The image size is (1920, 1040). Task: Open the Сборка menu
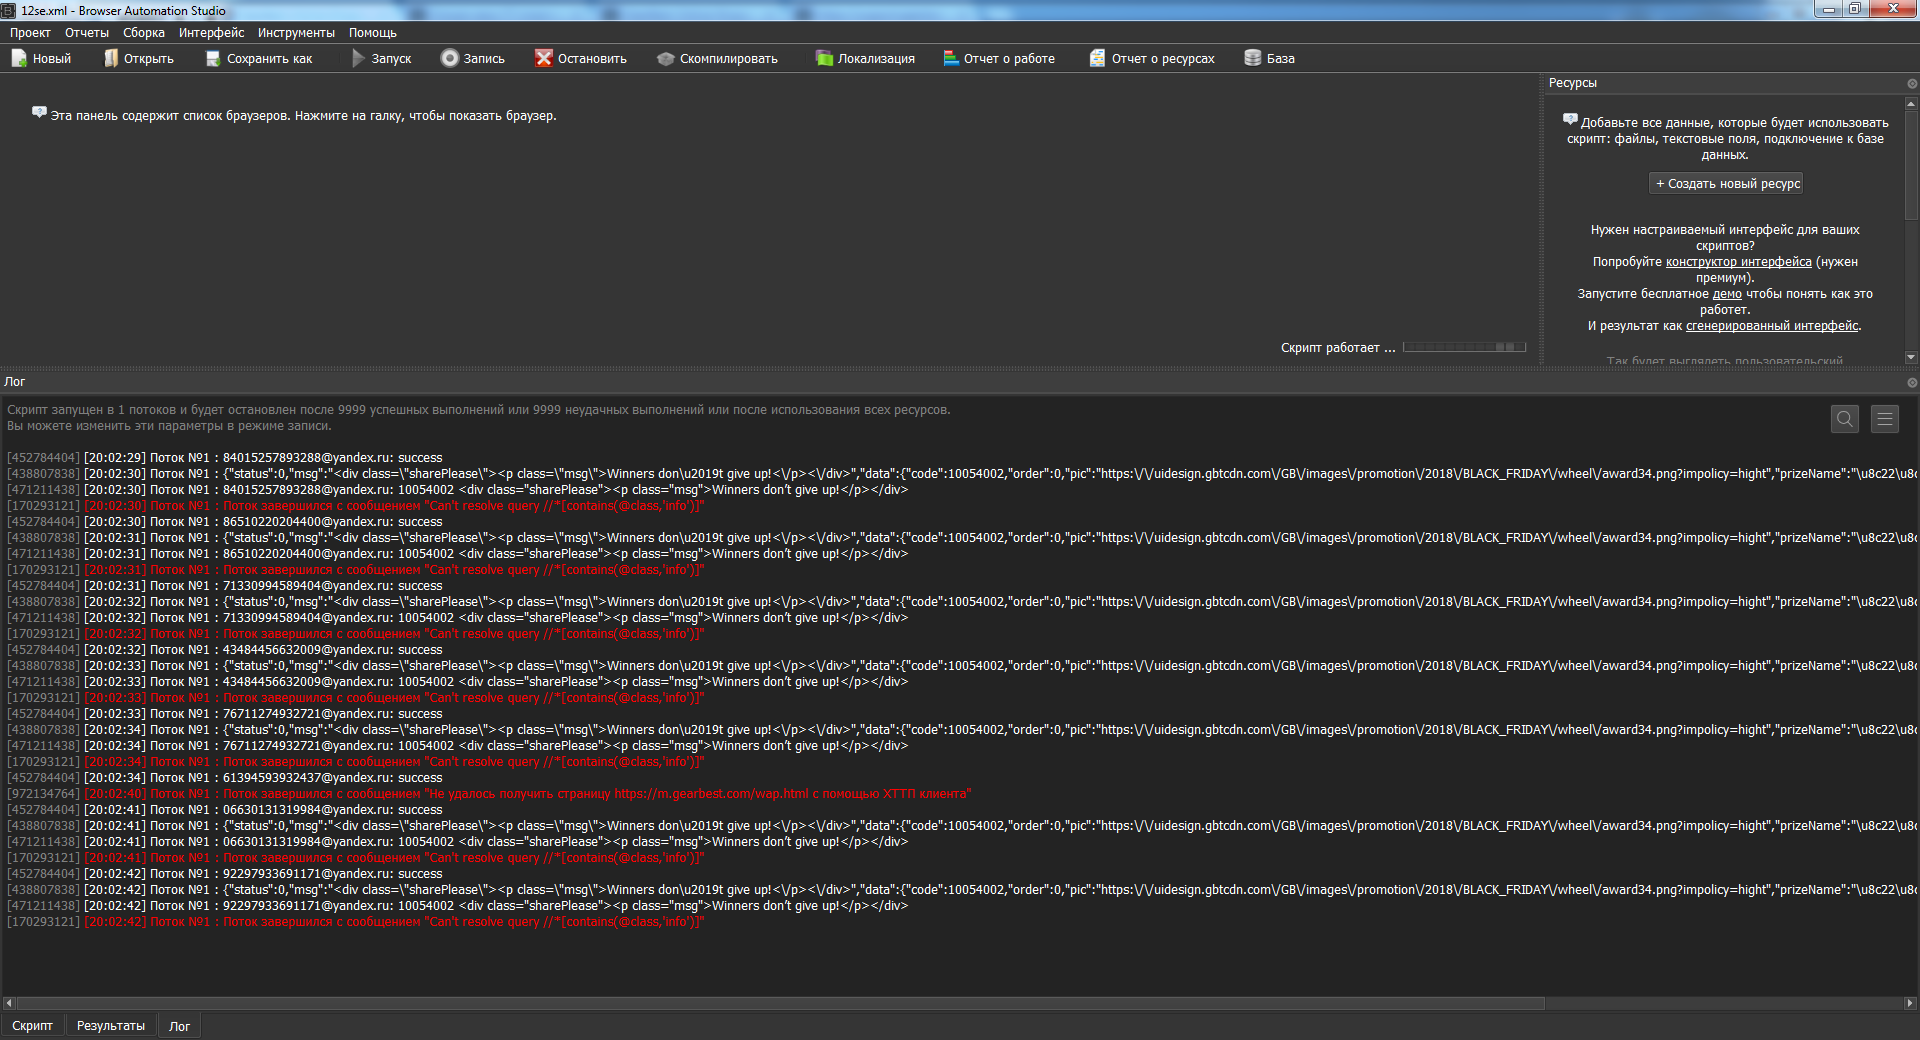(x=144, y=33)
